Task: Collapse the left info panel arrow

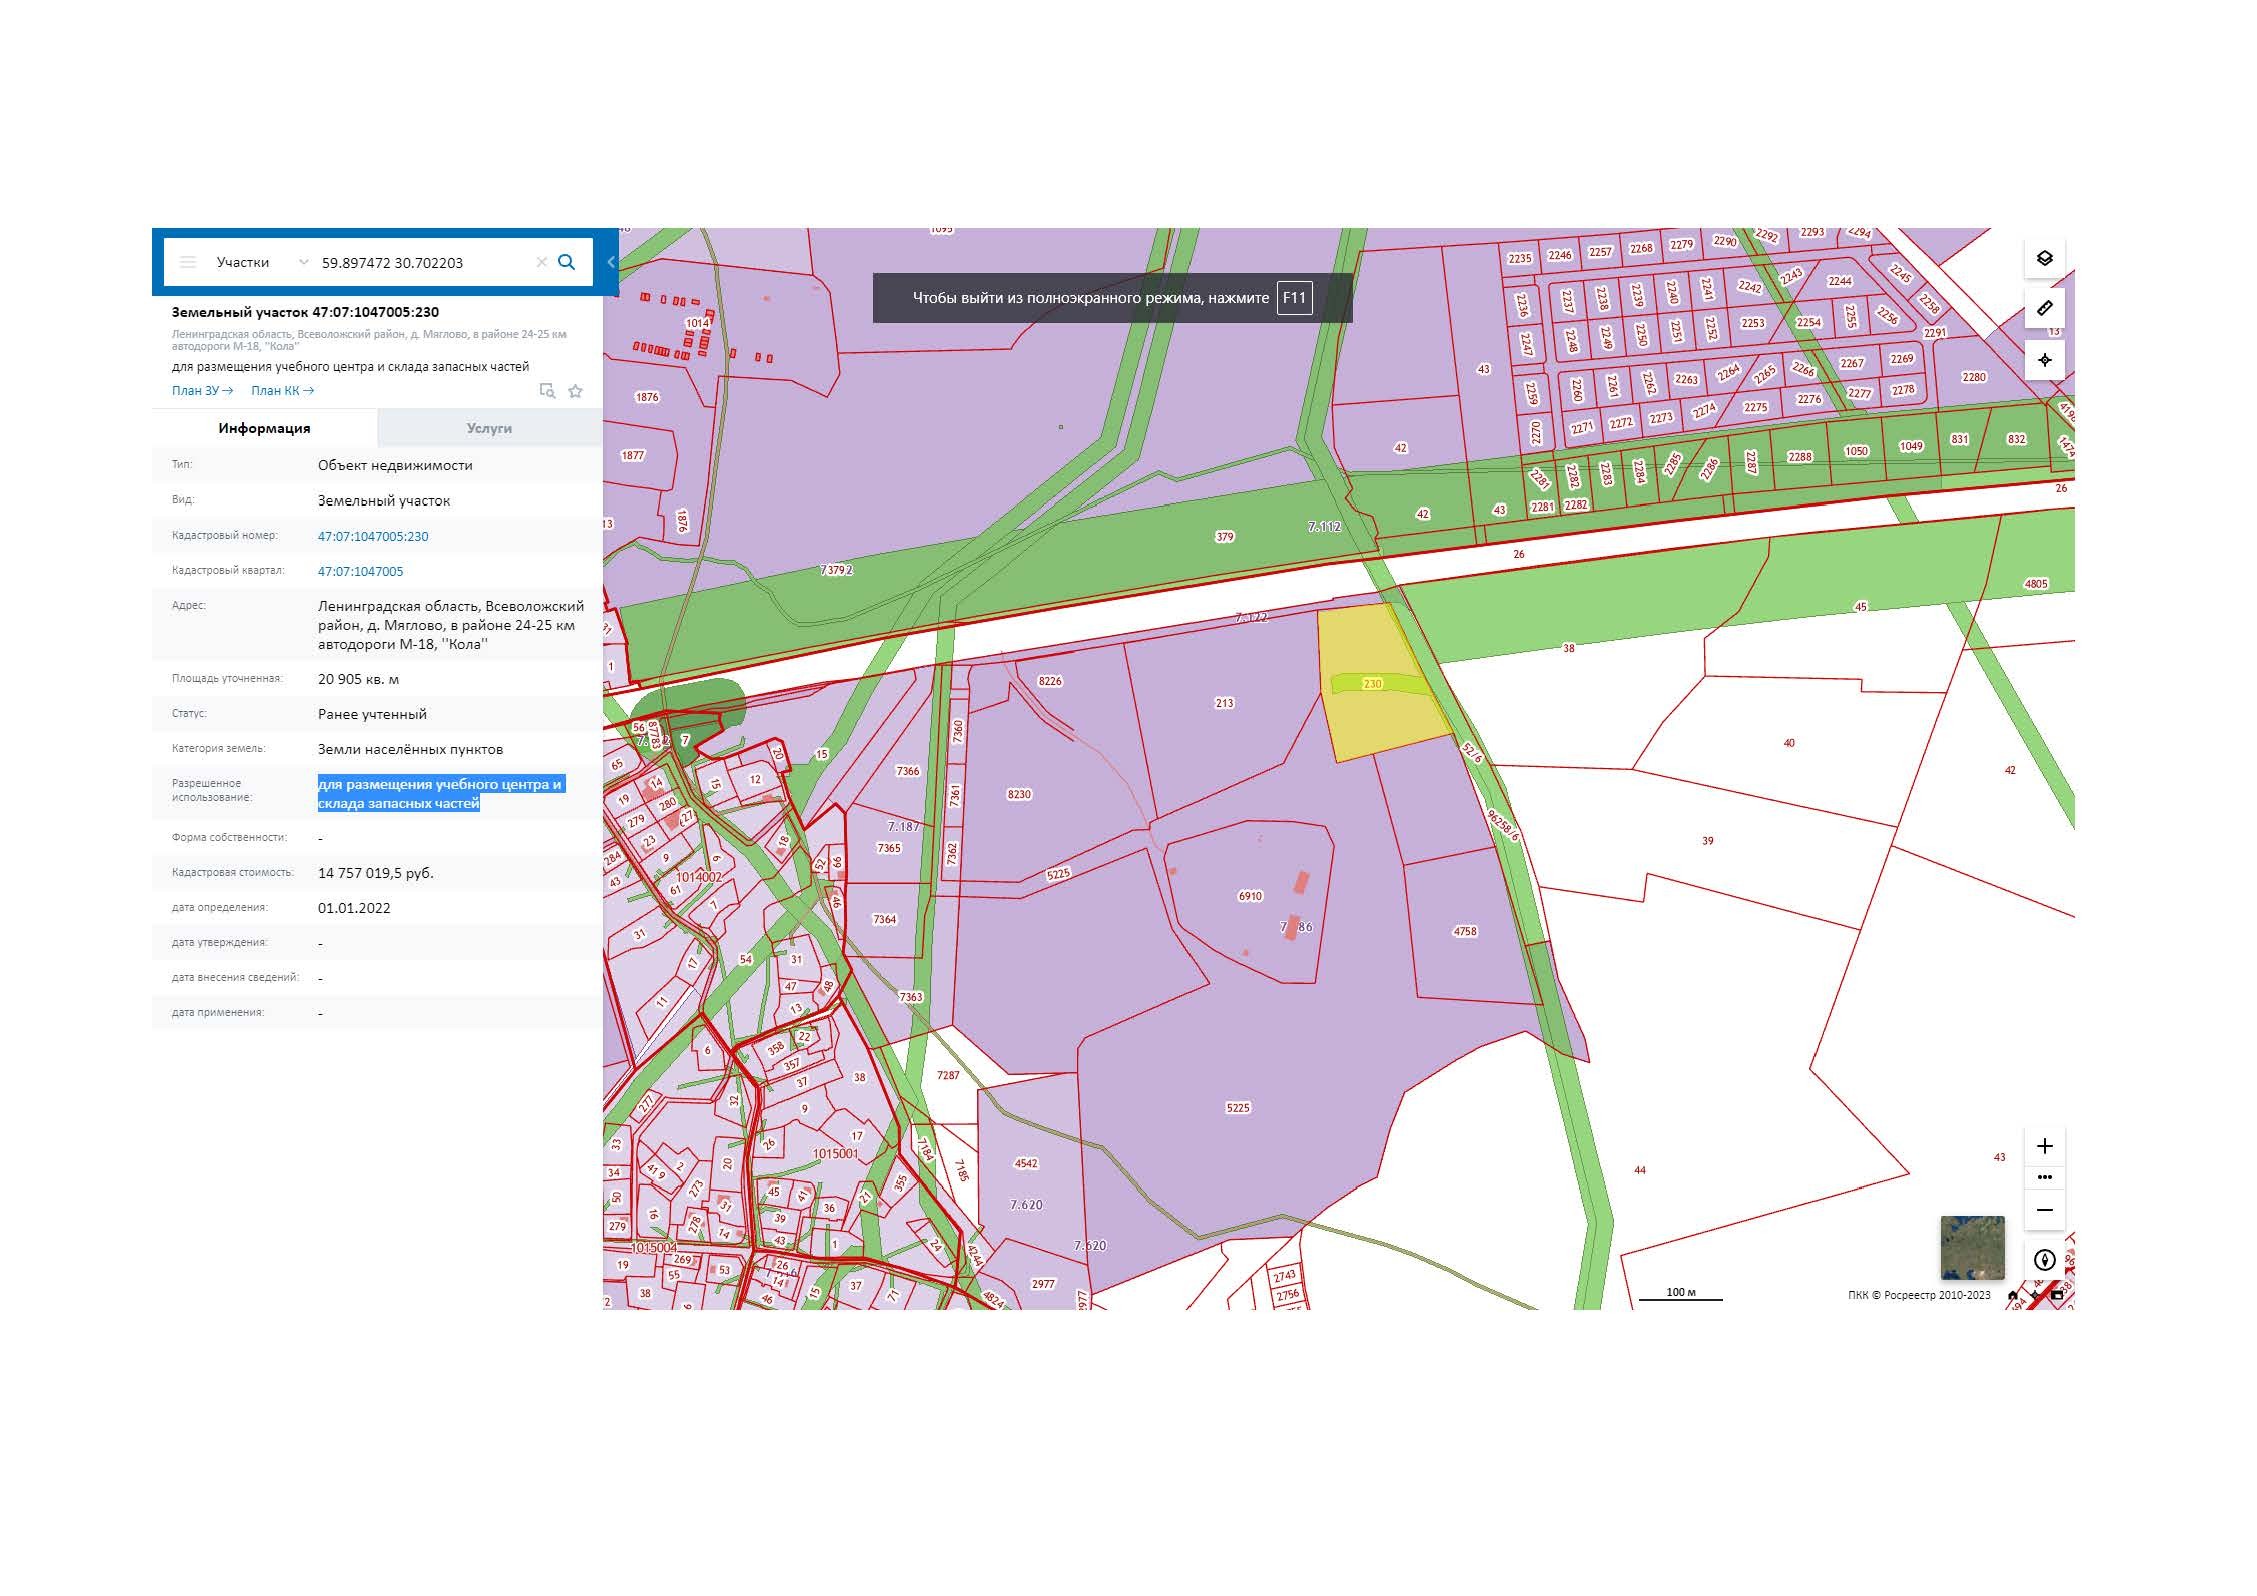Action: pyautogui.click(x=611, y=262)
